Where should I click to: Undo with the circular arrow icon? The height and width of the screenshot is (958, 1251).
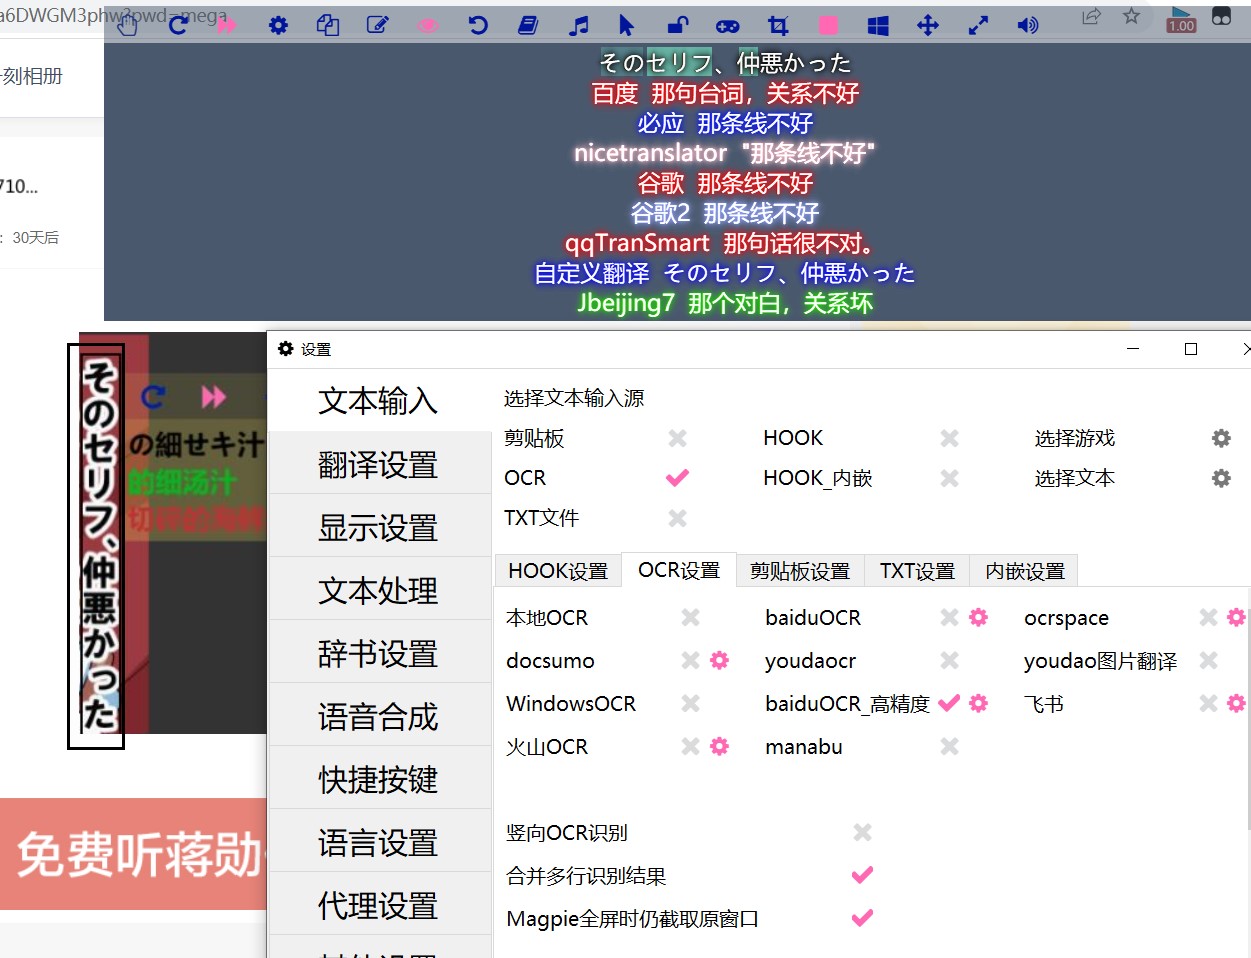coord(478,25)
